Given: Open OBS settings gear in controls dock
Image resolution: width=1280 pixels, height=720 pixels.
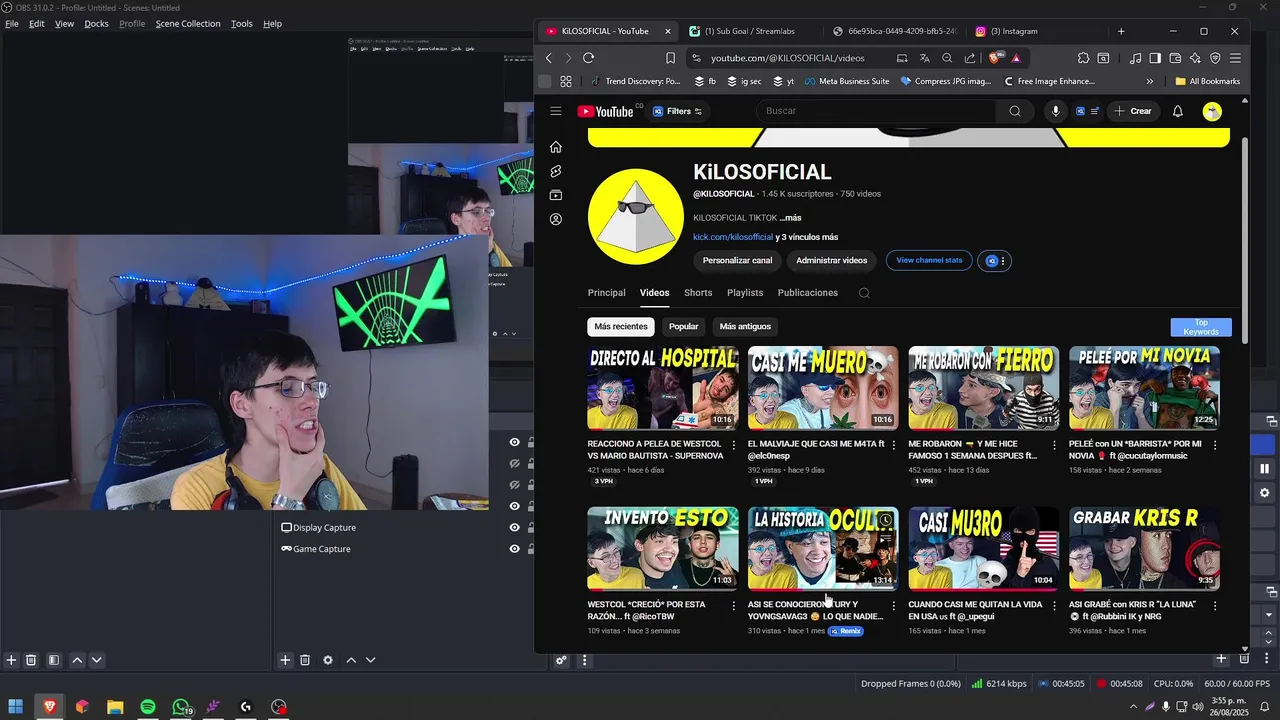Looking at the screenshot, I should pos(1264,493).
